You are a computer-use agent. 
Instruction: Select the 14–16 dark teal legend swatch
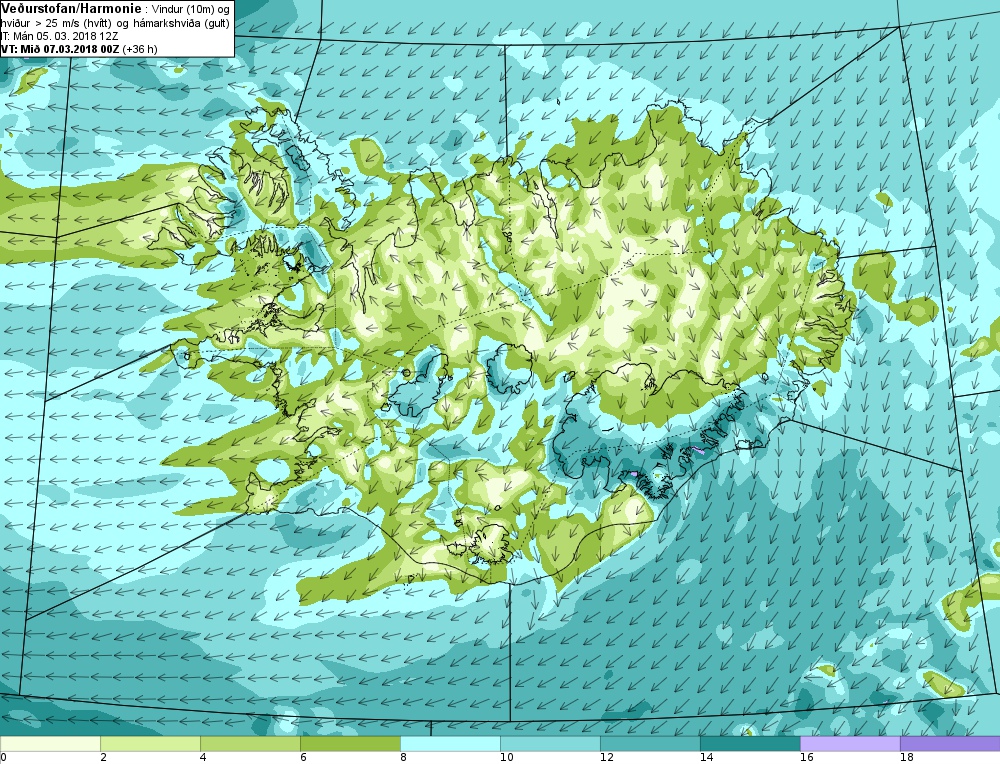pos(751,744)
